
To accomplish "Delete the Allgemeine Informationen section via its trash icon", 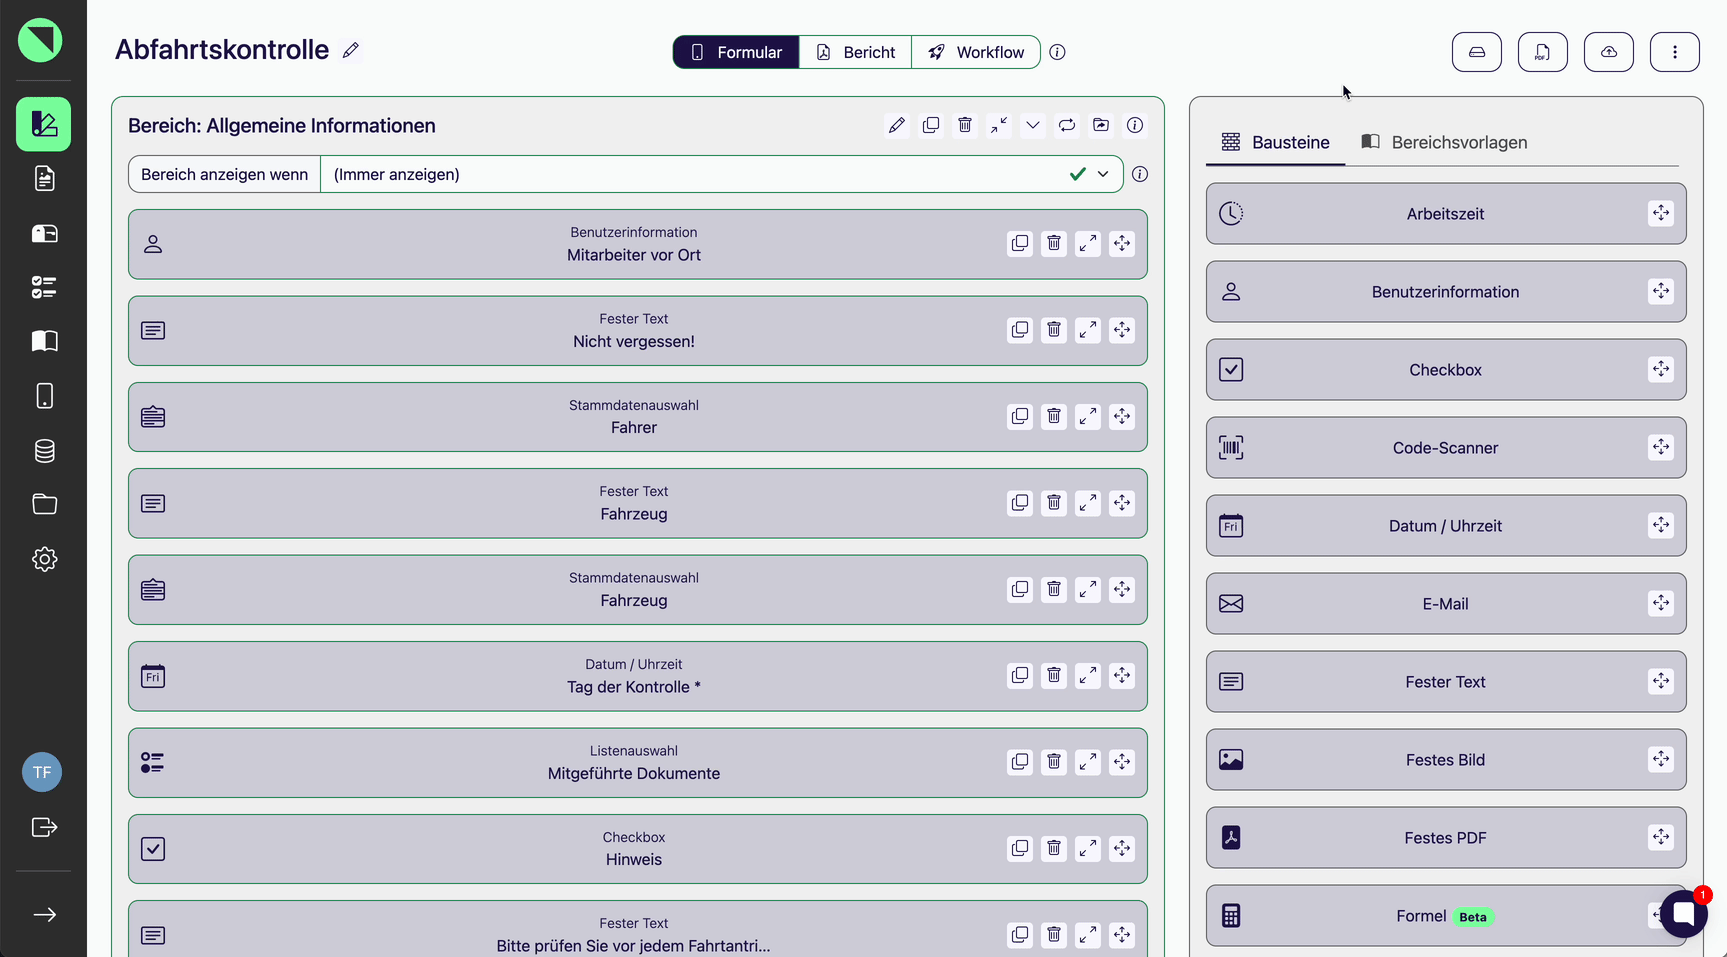I will (965, 125).
